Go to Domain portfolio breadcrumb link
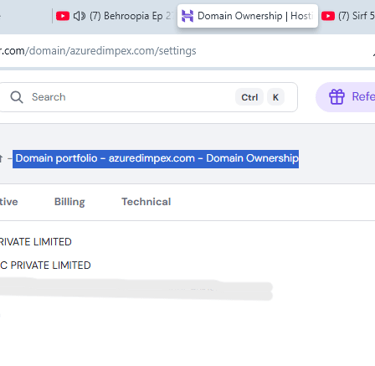 pos(56,158)
